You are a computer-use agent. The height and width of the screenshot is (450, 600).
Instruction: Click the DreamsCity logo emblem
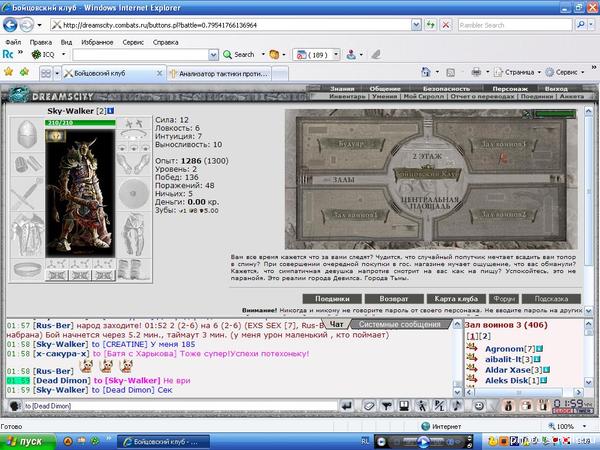[19, 95]
